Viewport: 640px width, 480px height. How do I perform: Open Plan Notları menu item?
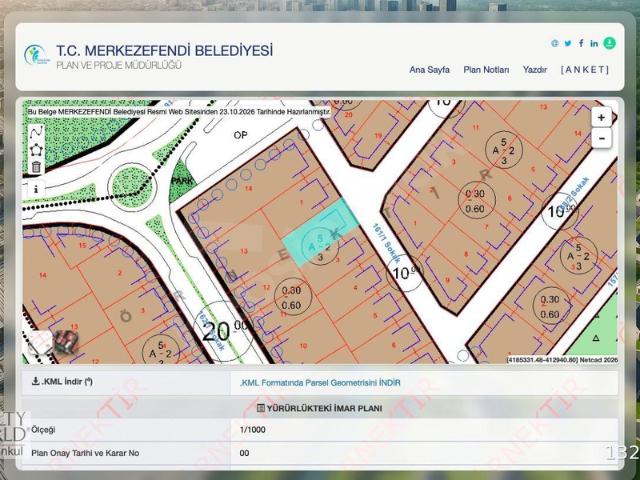coord(486,70)
